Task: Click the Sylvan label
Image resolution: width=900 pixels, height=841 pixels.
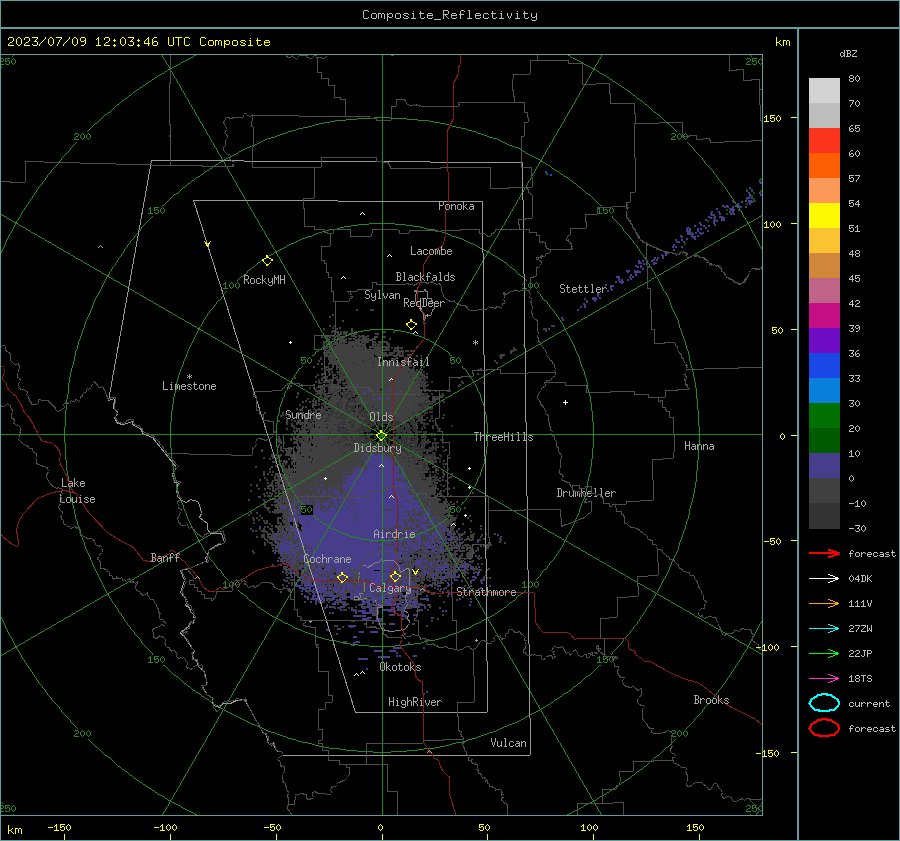Action: pyautogui.click(x=382, y=295)
